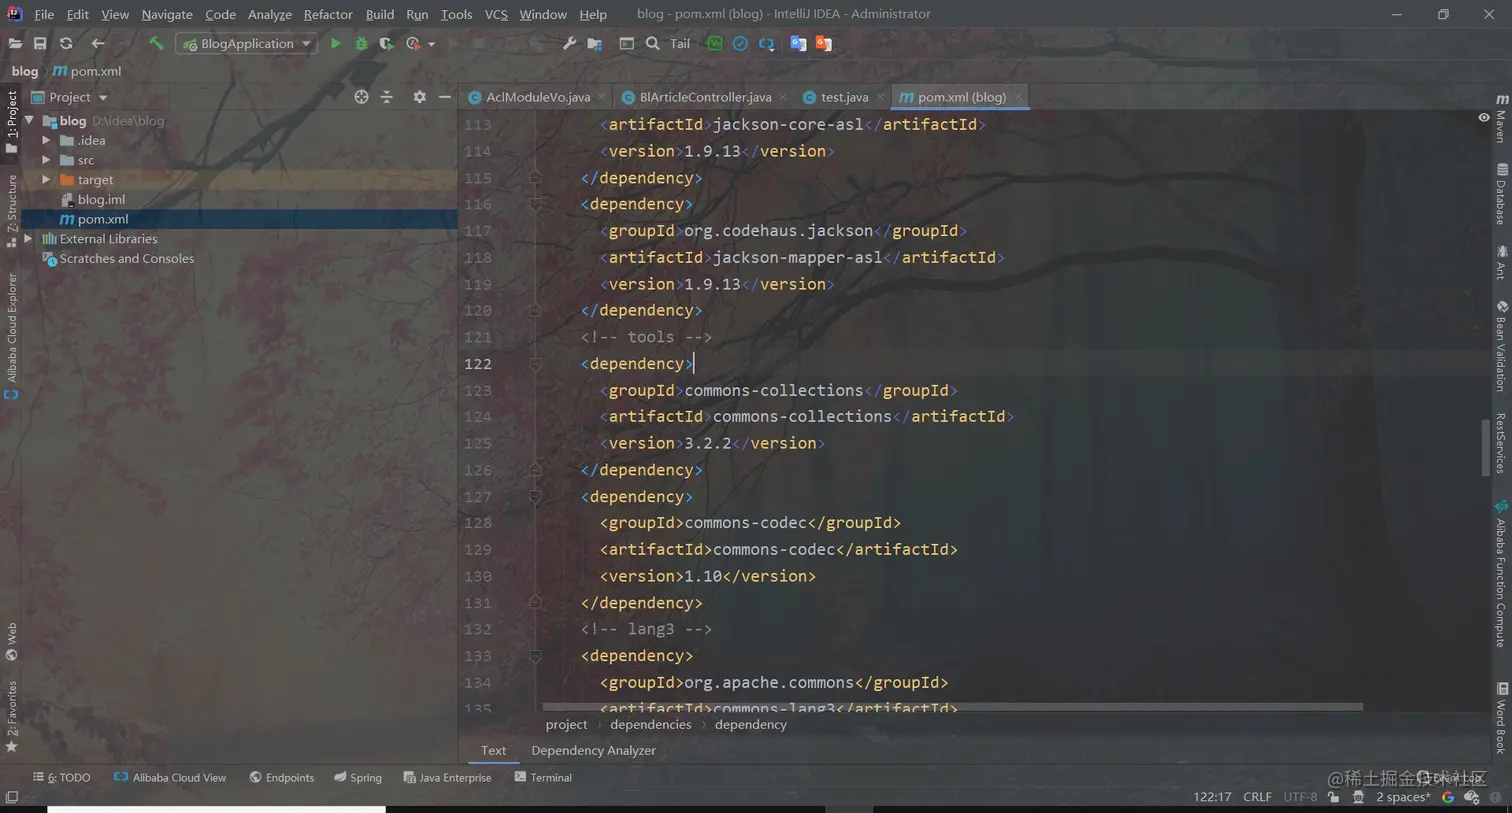Viewport: 1512px width, 813px height.
Task: Toggle read-only lock icon in status bar
Action: (1334, 797)
